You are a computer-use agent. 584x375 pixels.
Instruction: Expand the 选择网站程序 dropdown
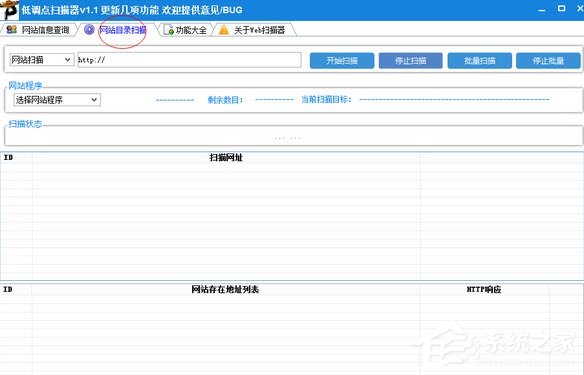tap(57, 100)
